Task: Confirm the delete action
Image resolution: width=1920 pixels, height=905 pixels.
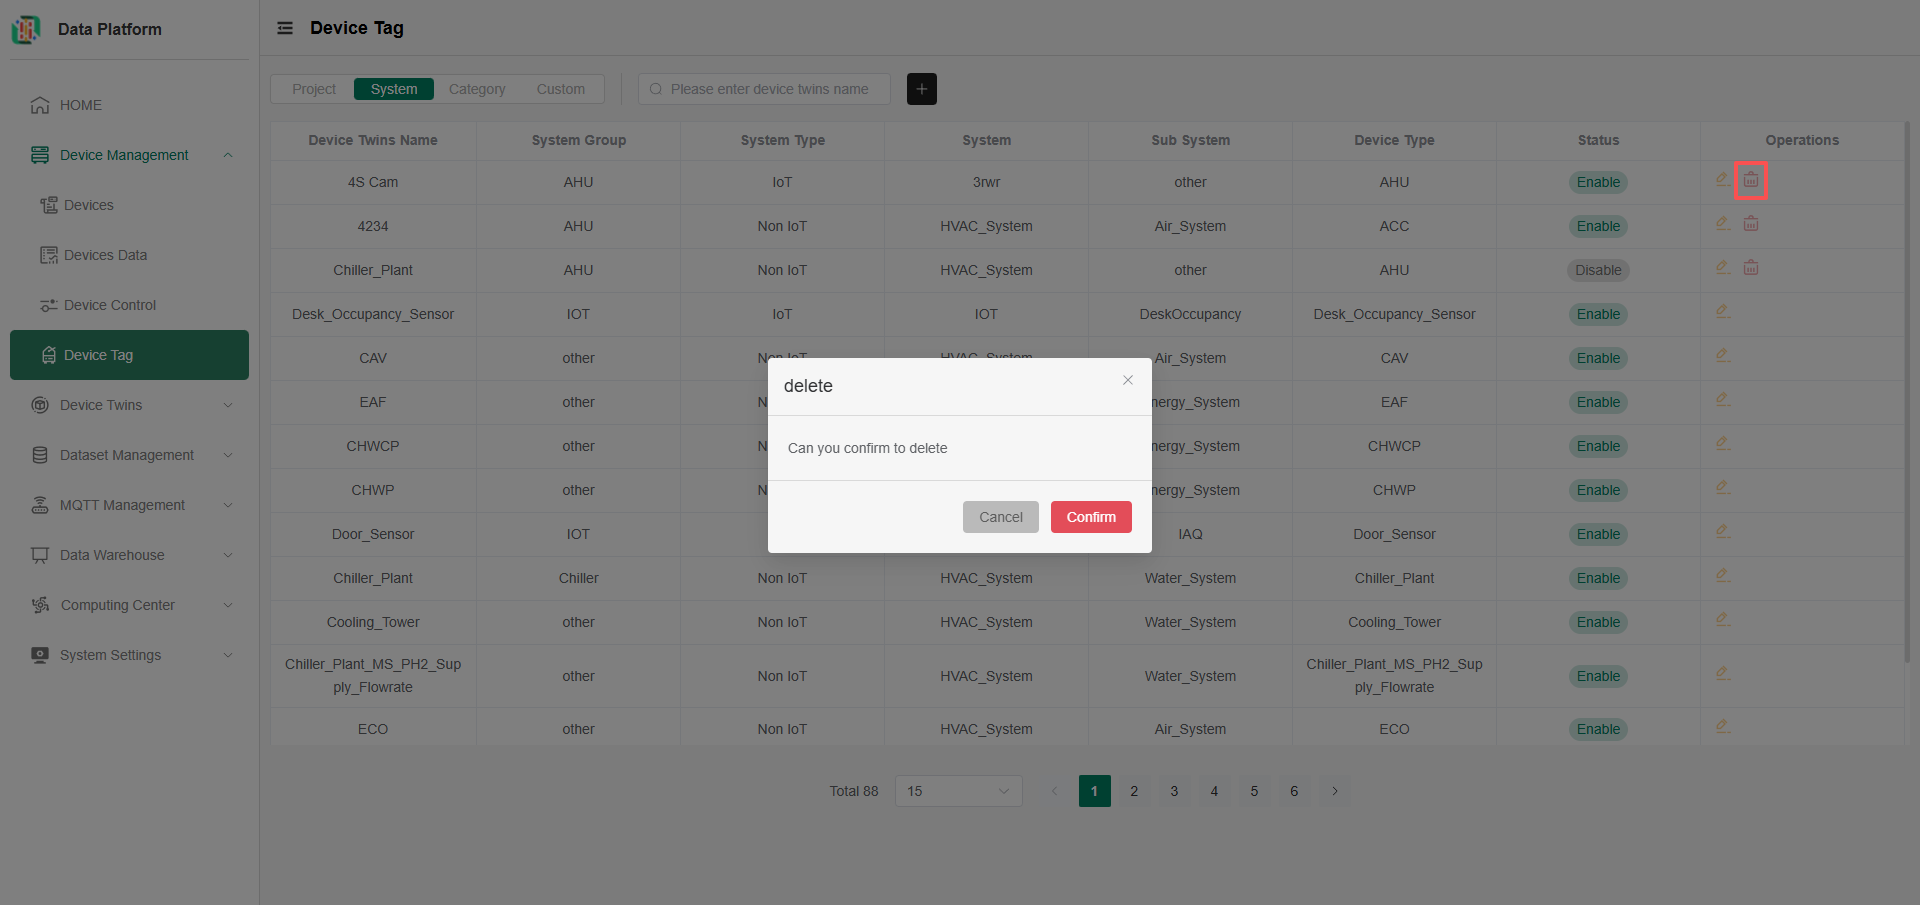Action: pyautogui.click(x=1090, y=517)
